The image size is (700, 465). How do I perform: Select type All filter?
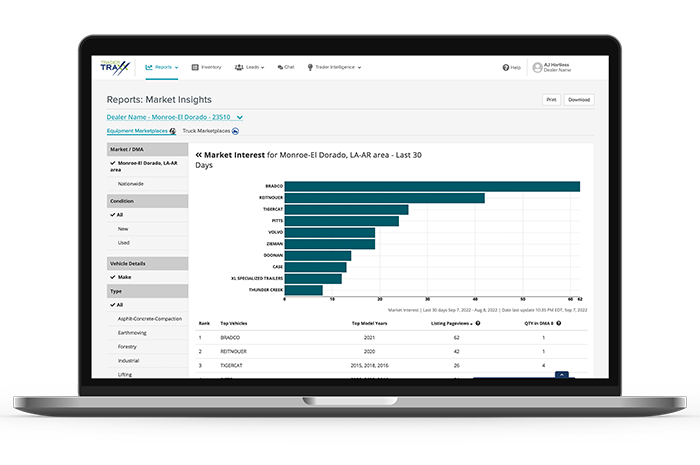click(147, 305)
